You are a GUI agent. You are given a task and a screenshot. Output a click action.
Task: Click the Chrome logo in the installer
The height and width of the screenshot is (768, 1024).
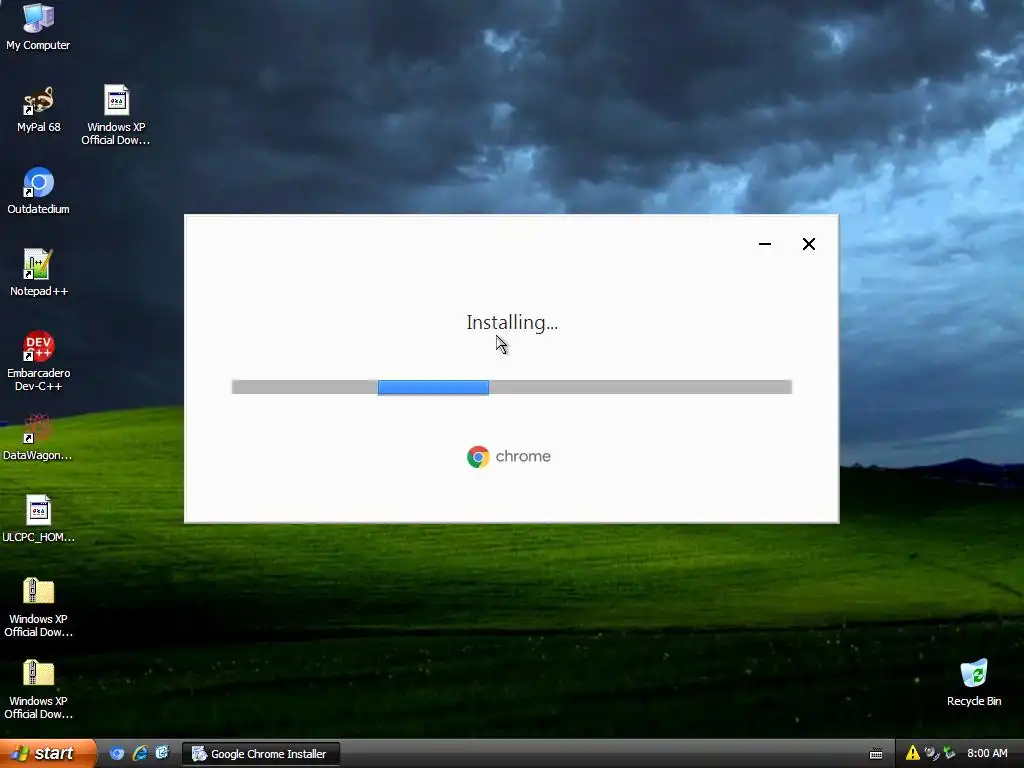point(478,456)
